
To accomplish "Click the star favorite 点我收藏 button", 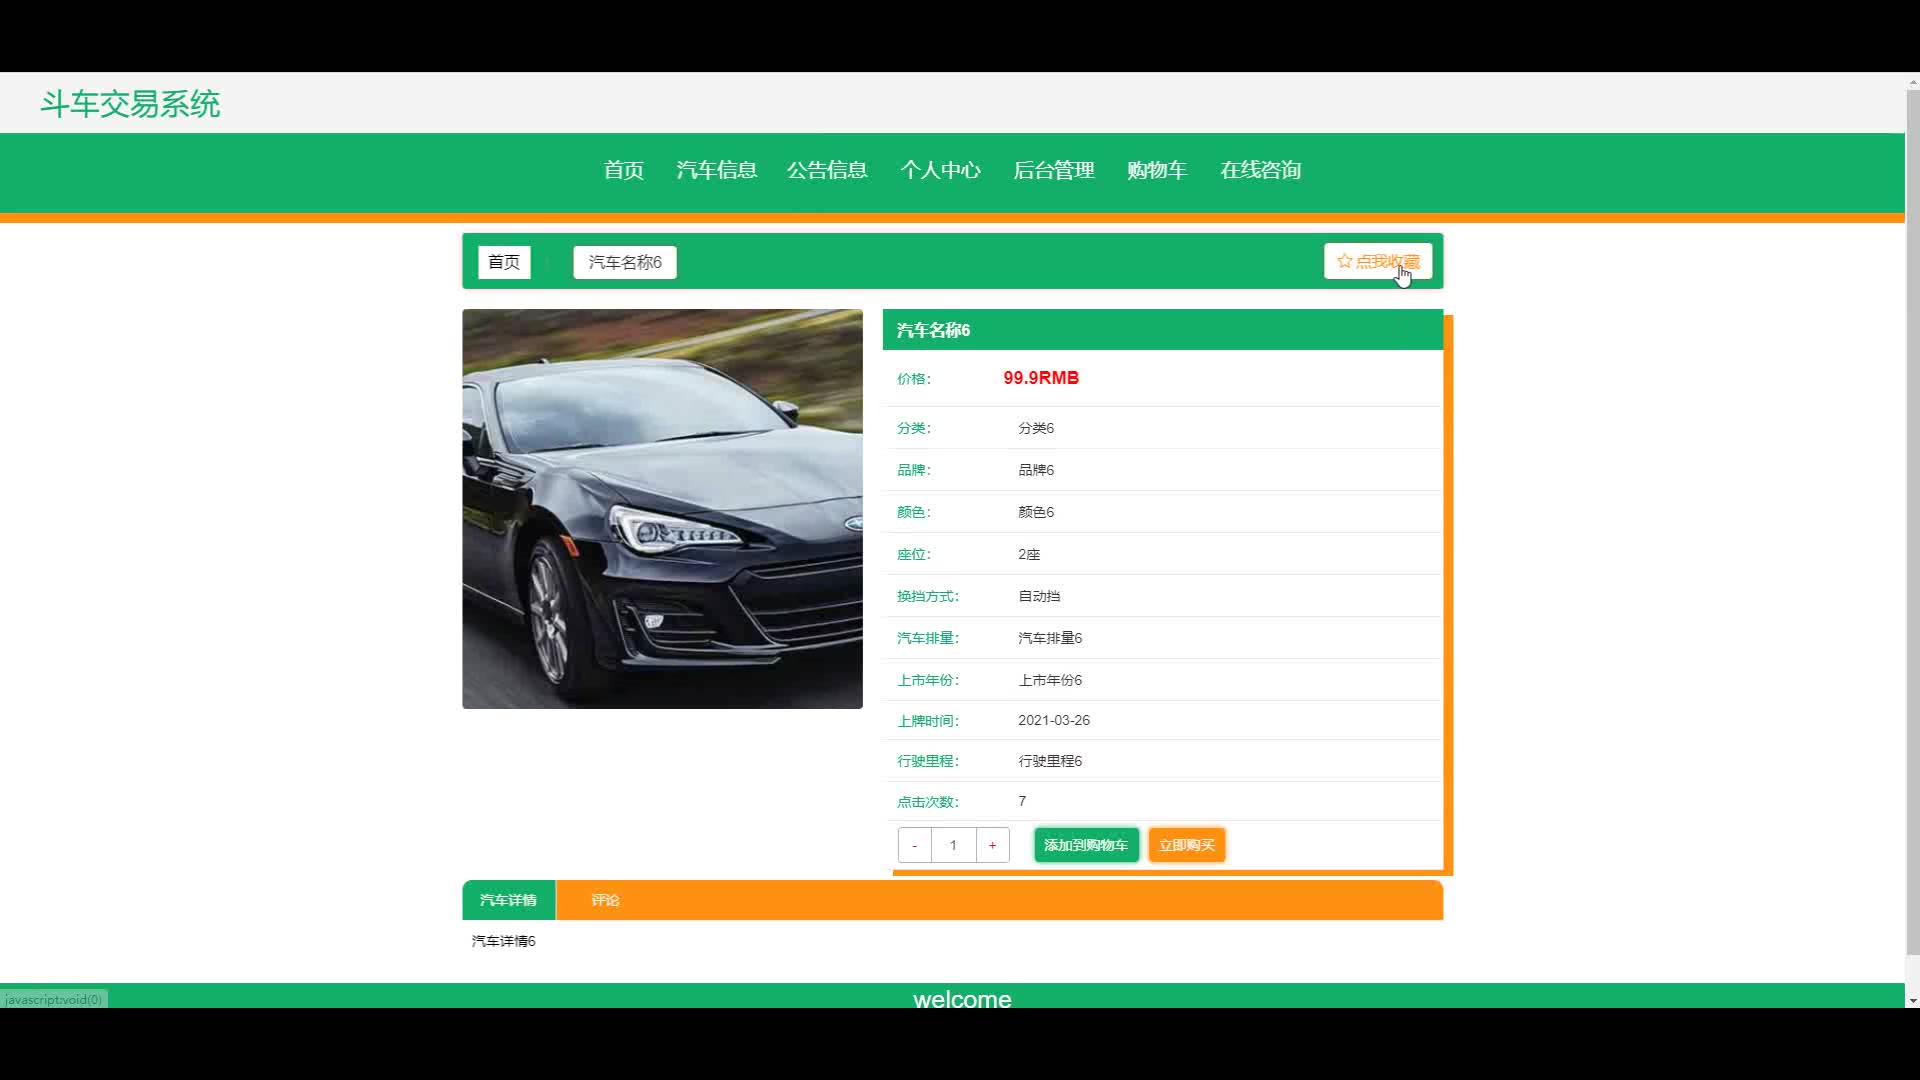I will click(x=1377, y=261).
